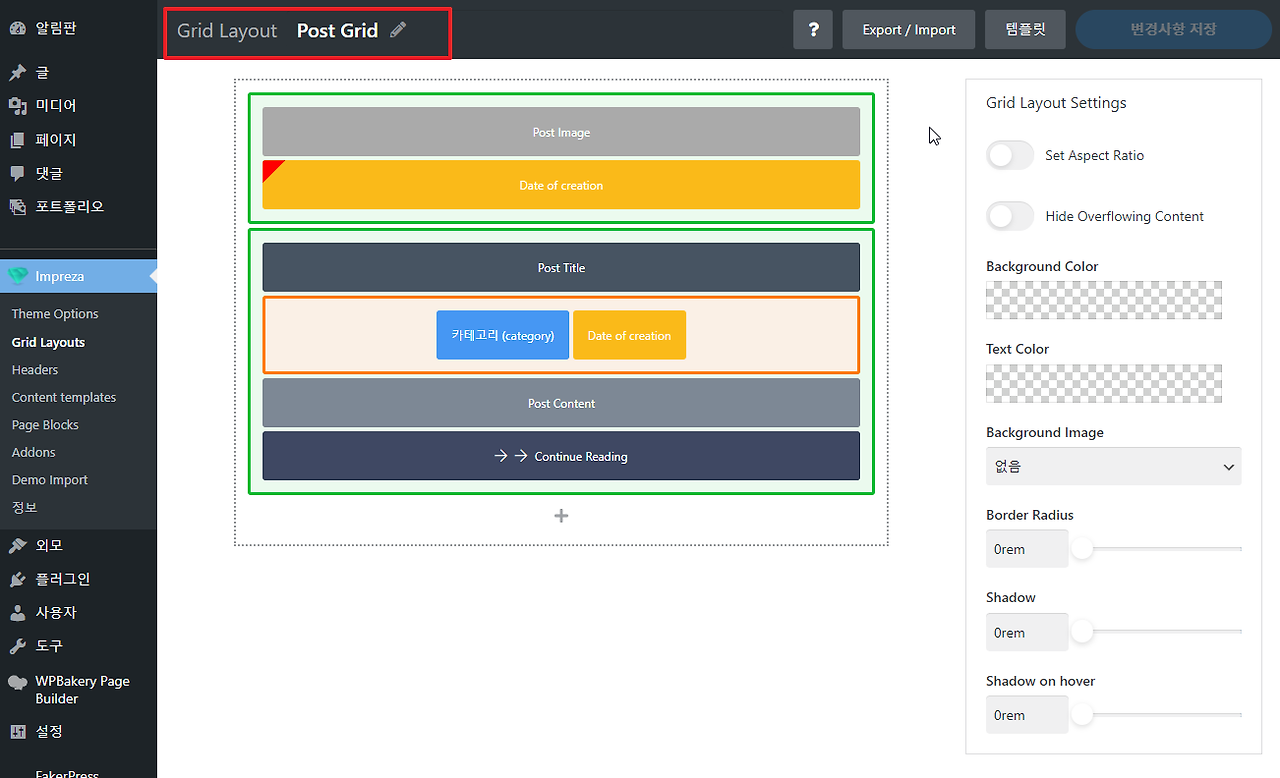Click the Export / Import button
1280x778 pixels.
pos(909,30)
